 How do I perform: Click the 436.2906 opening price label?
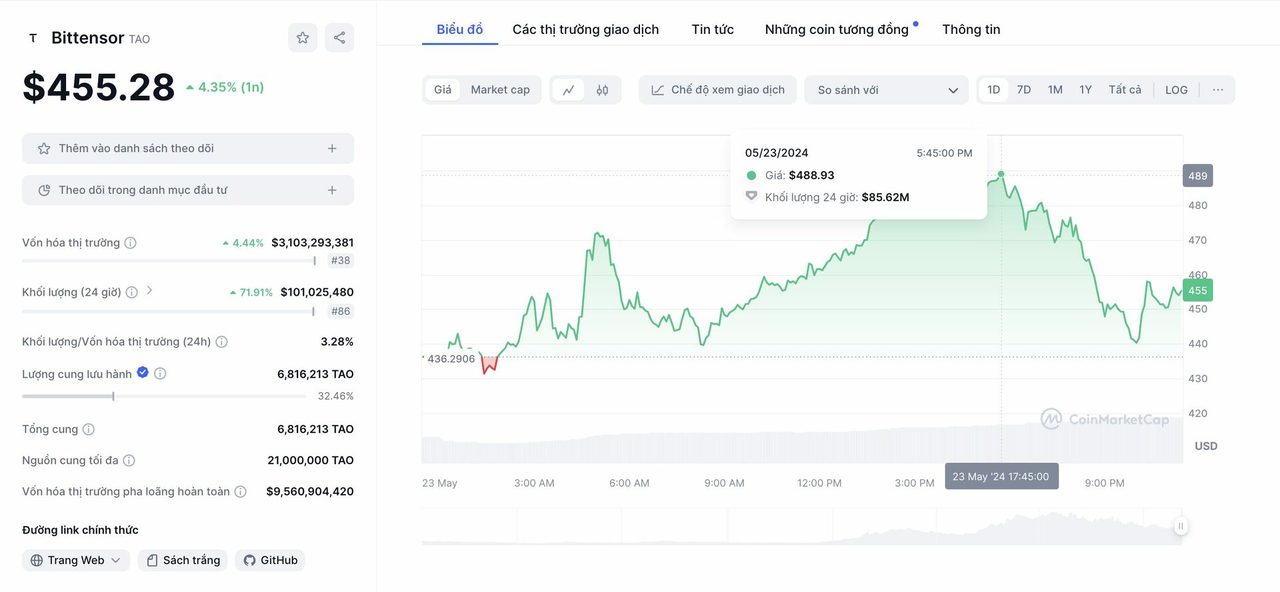(450, 358)
